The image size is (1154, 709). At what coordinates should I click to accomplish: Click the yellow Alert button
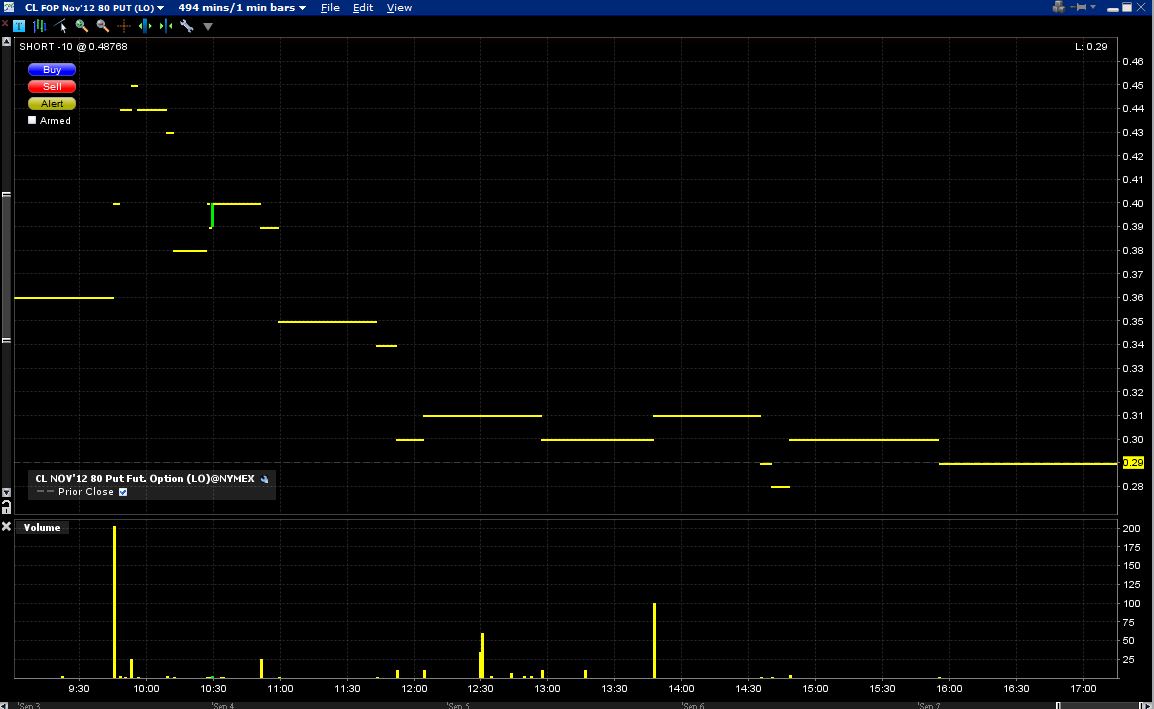pyautogui.click(x=52, y=104)
